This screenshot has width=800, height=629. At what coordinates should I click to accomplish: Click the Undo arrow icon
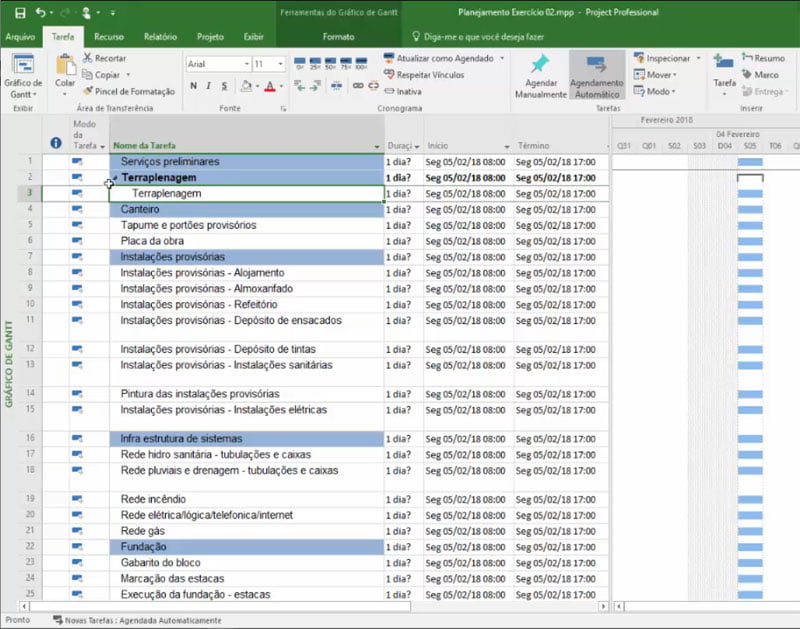[x=40, y=13]
